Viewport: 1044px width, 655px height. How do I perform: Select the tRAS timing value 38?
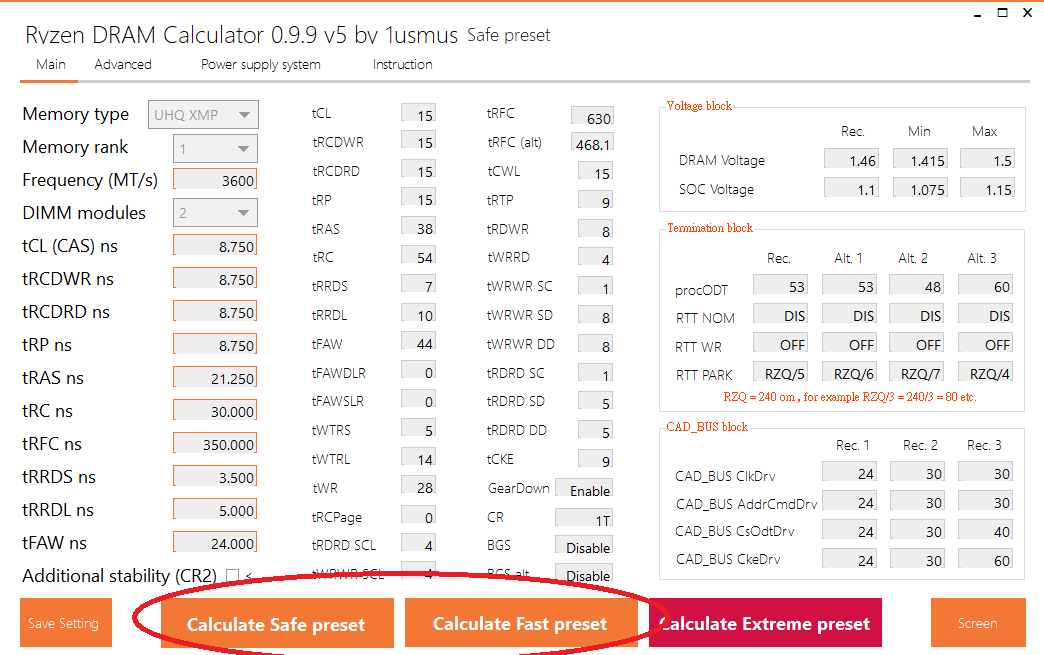point(419,228)
